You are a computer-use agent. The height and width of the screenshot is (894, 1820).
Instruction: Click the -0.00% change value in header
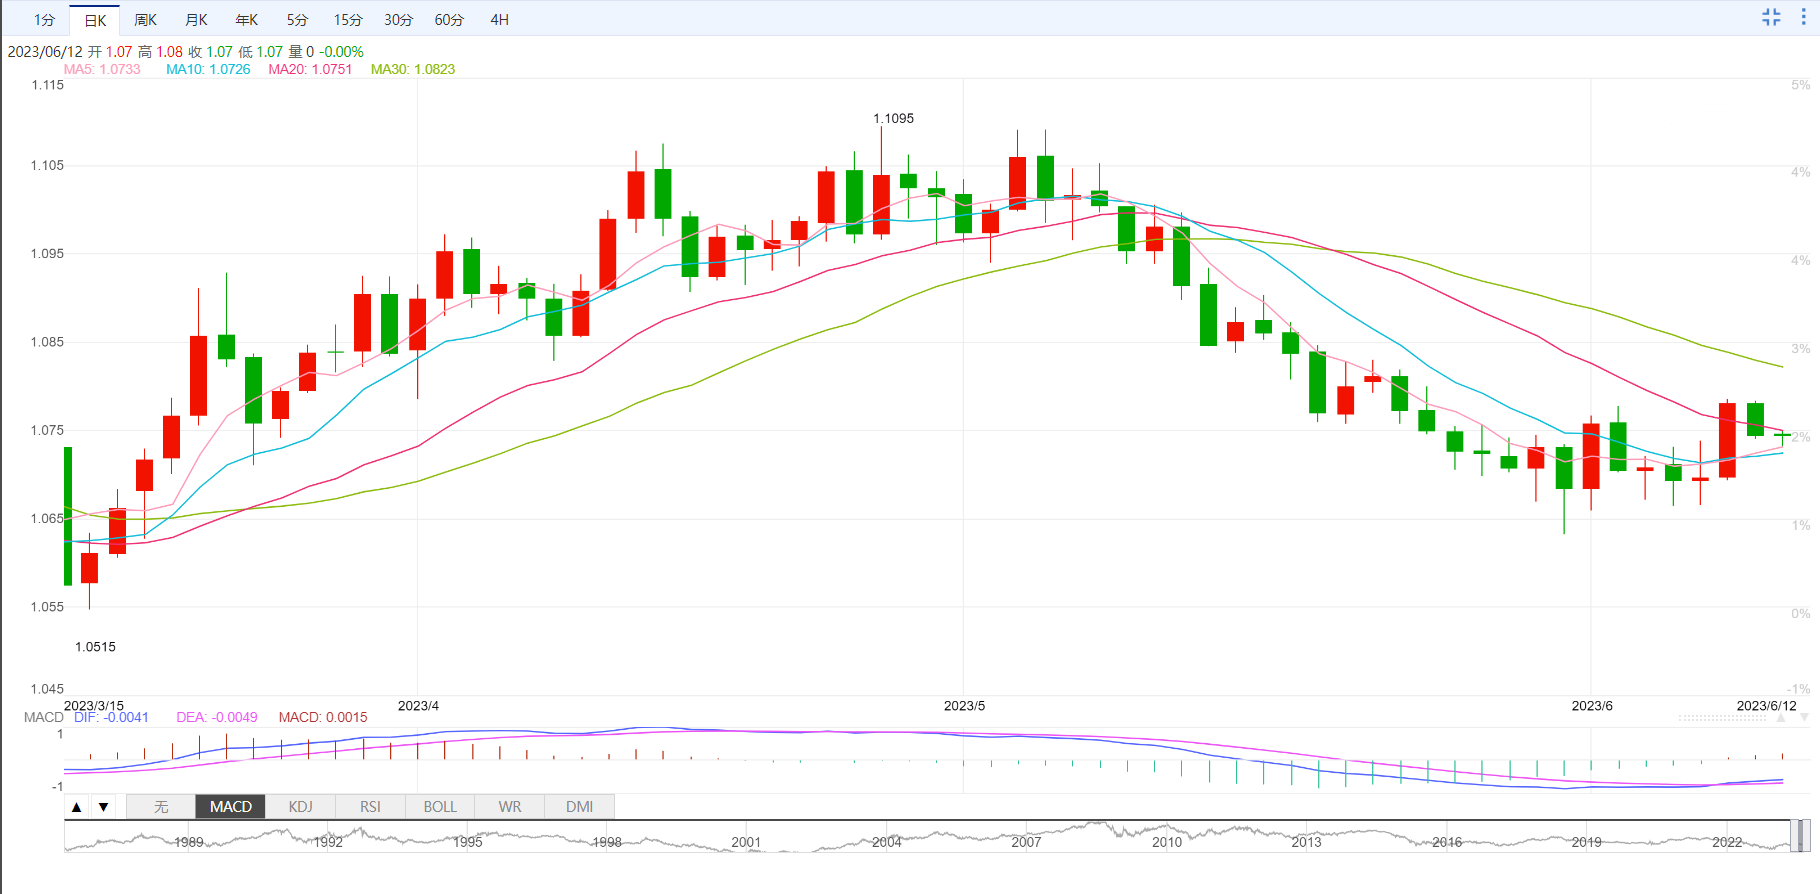coord(341,52)
